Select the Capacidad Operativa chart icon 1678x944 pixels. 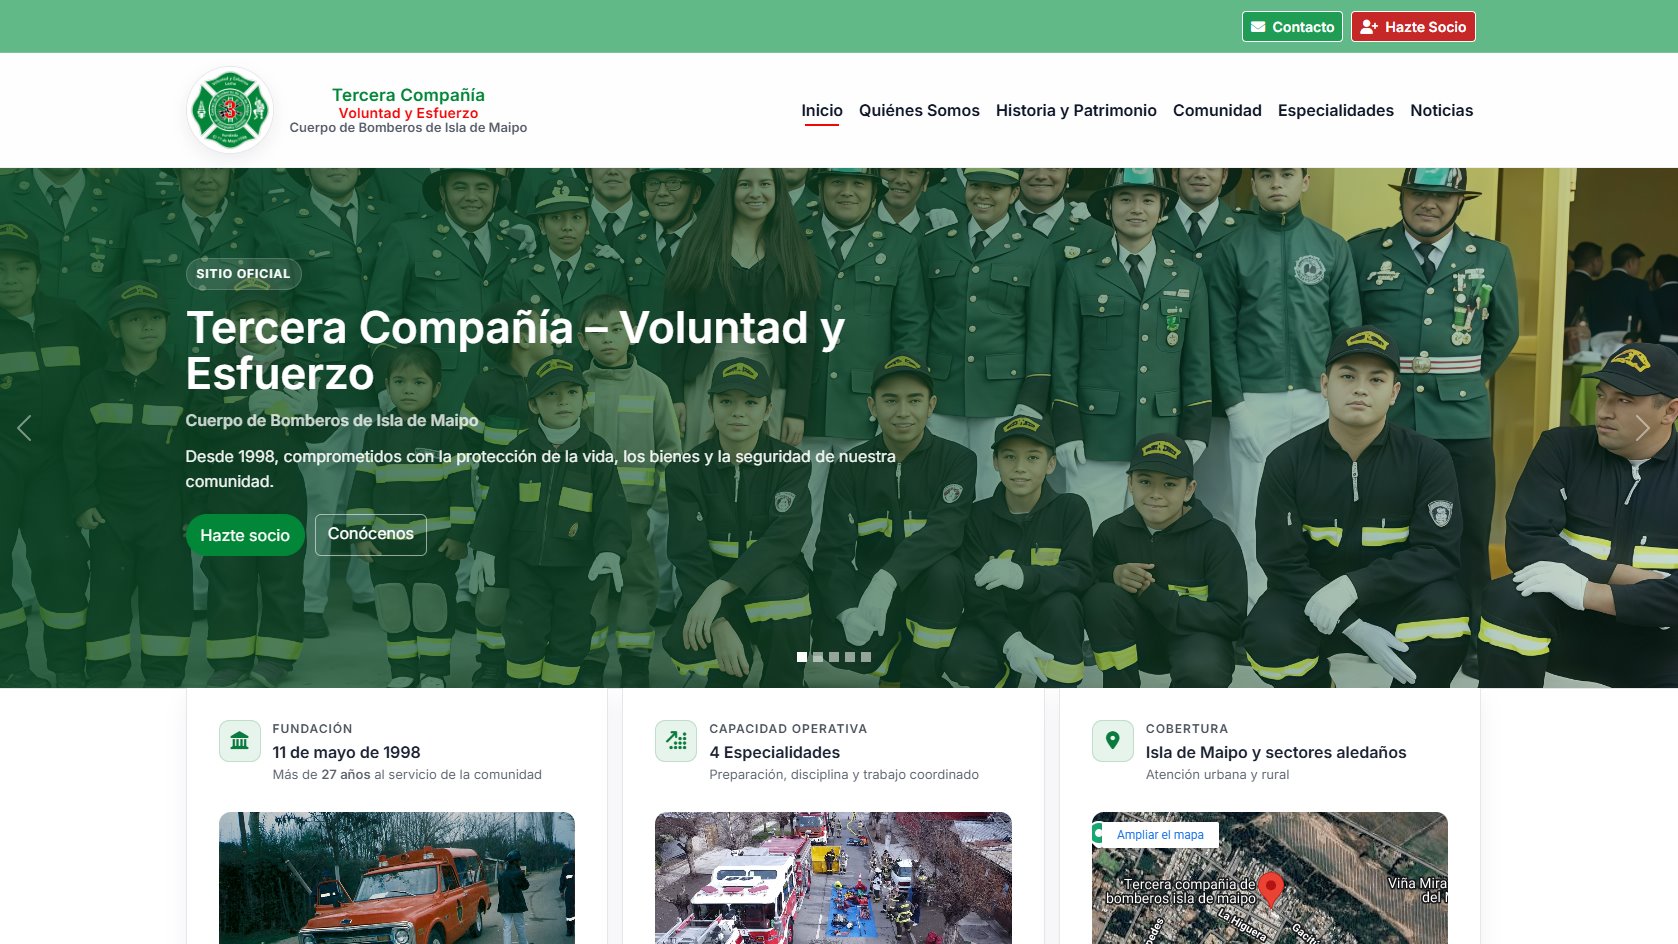click(x=676, y=740)
